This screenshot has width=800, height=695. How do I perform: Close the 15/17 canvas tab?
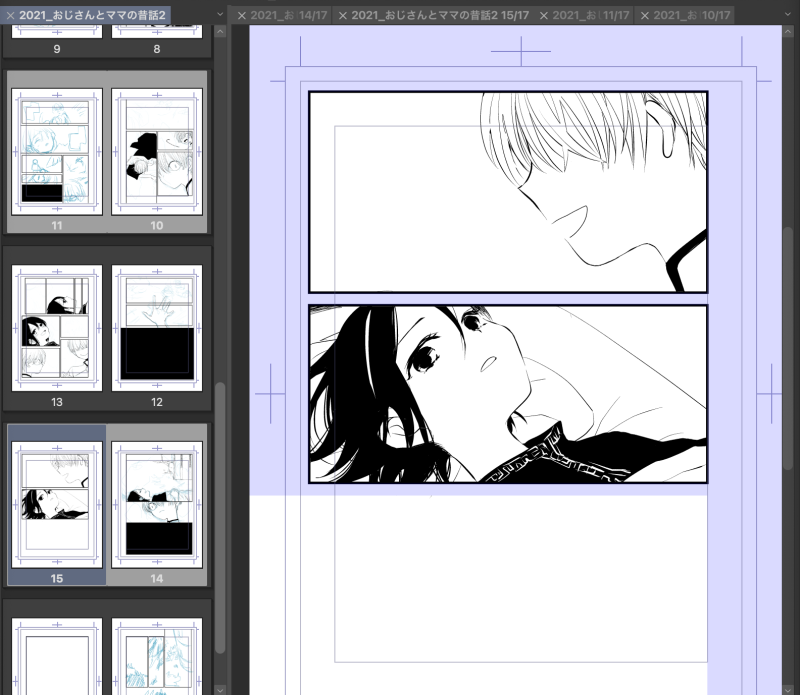[x=343, y=15]
